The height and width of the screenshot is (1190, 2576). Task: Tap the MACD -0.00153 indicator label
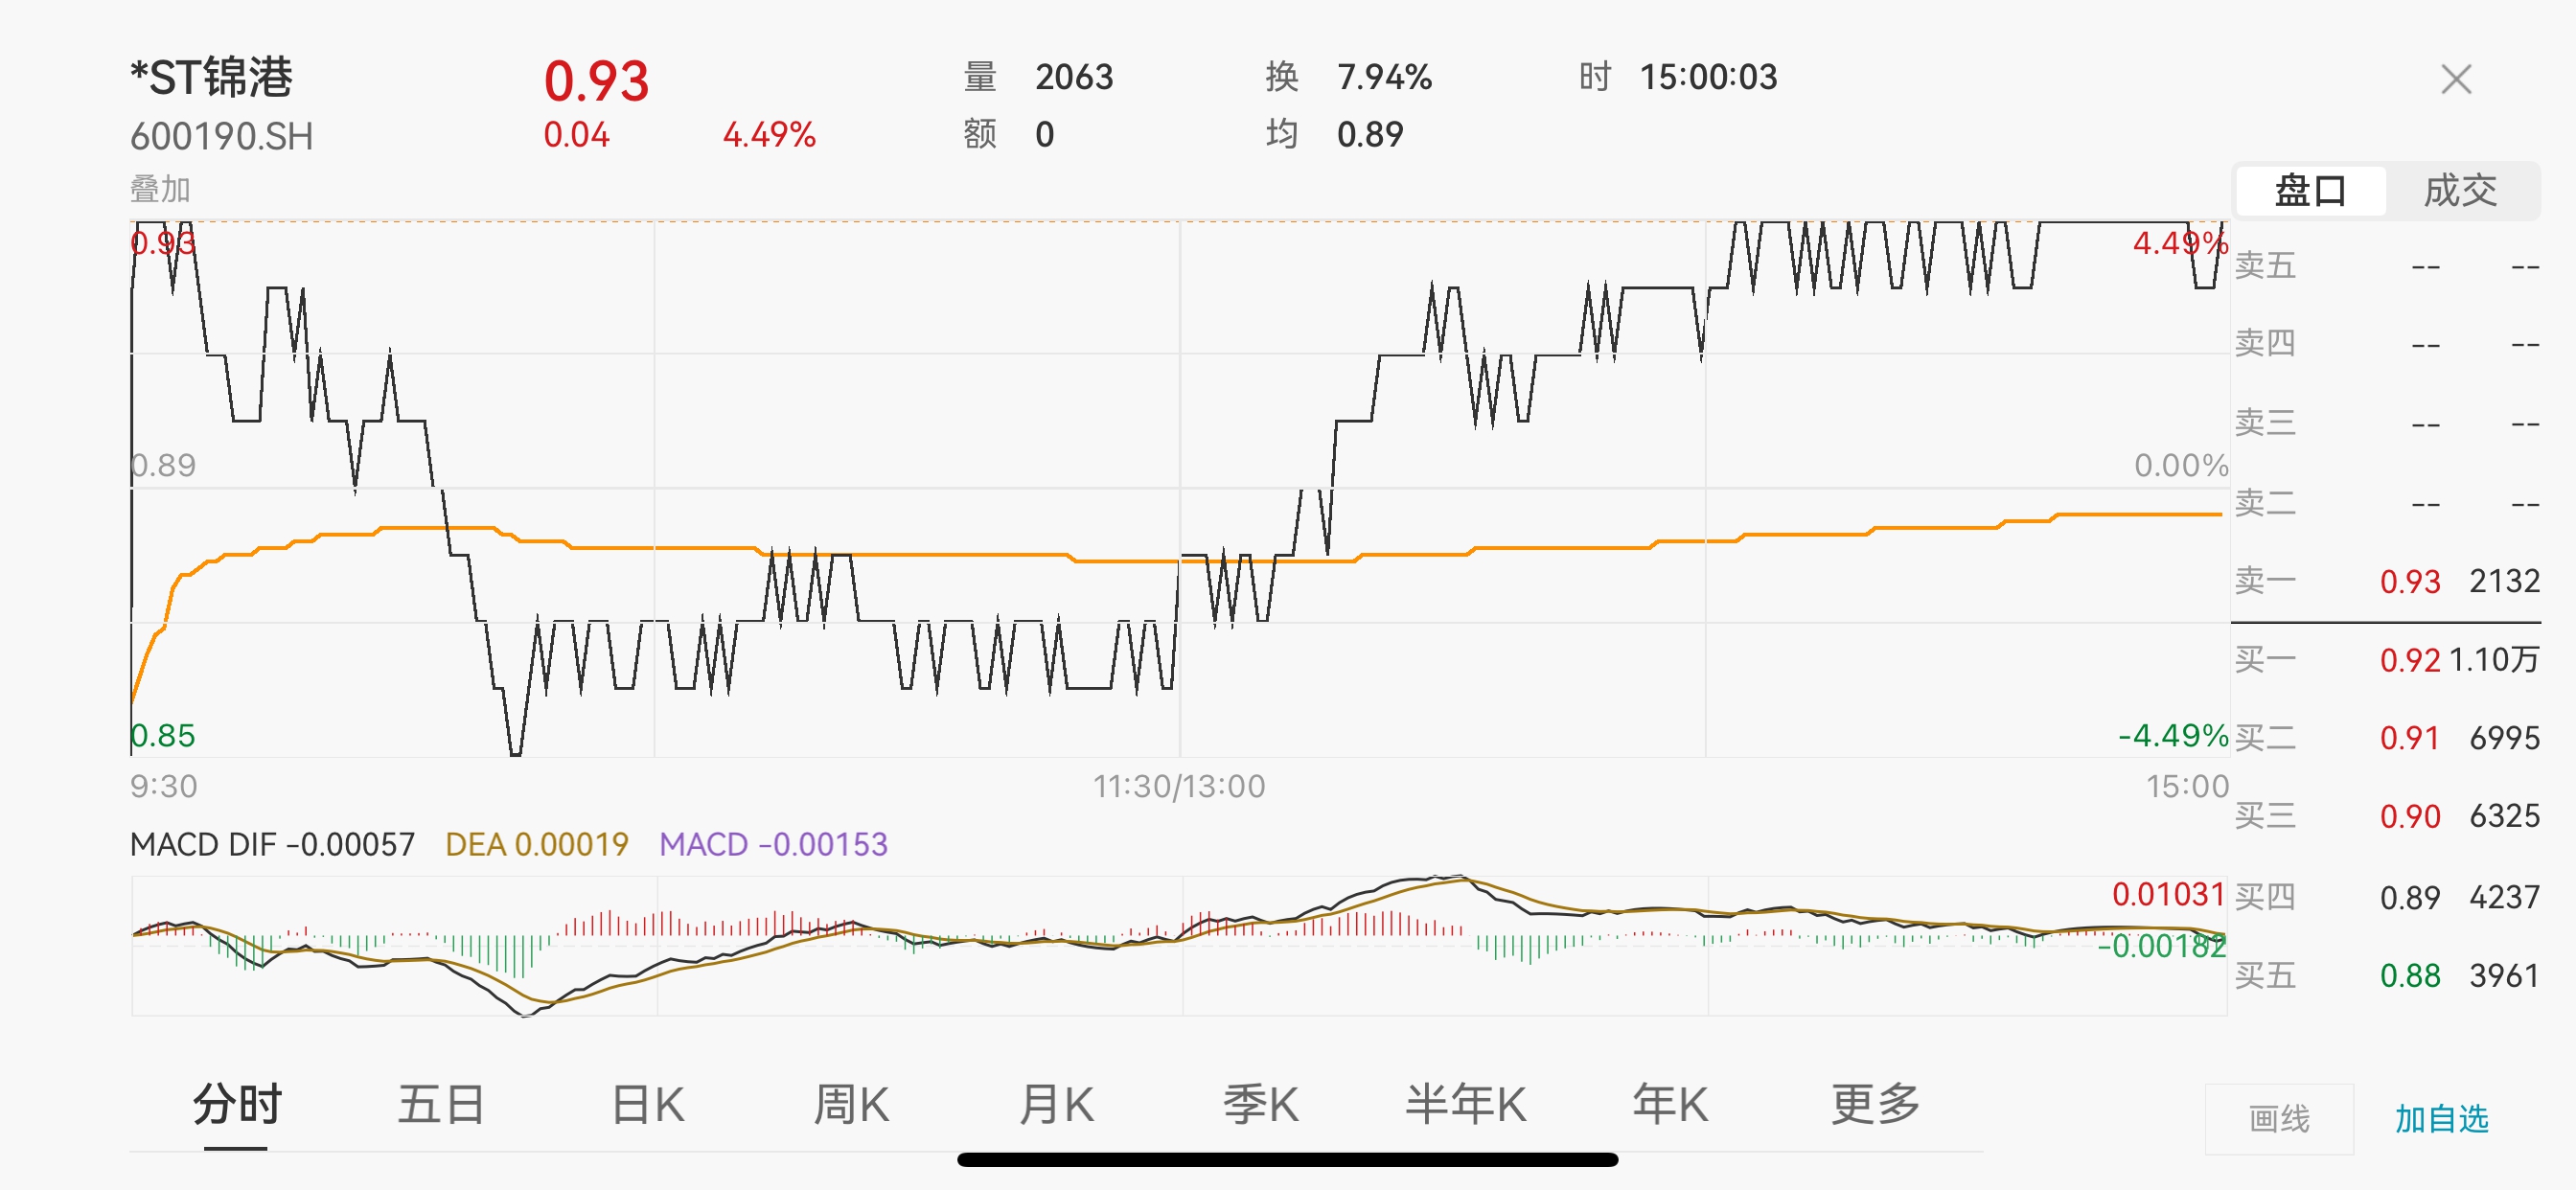click(773, 845)
